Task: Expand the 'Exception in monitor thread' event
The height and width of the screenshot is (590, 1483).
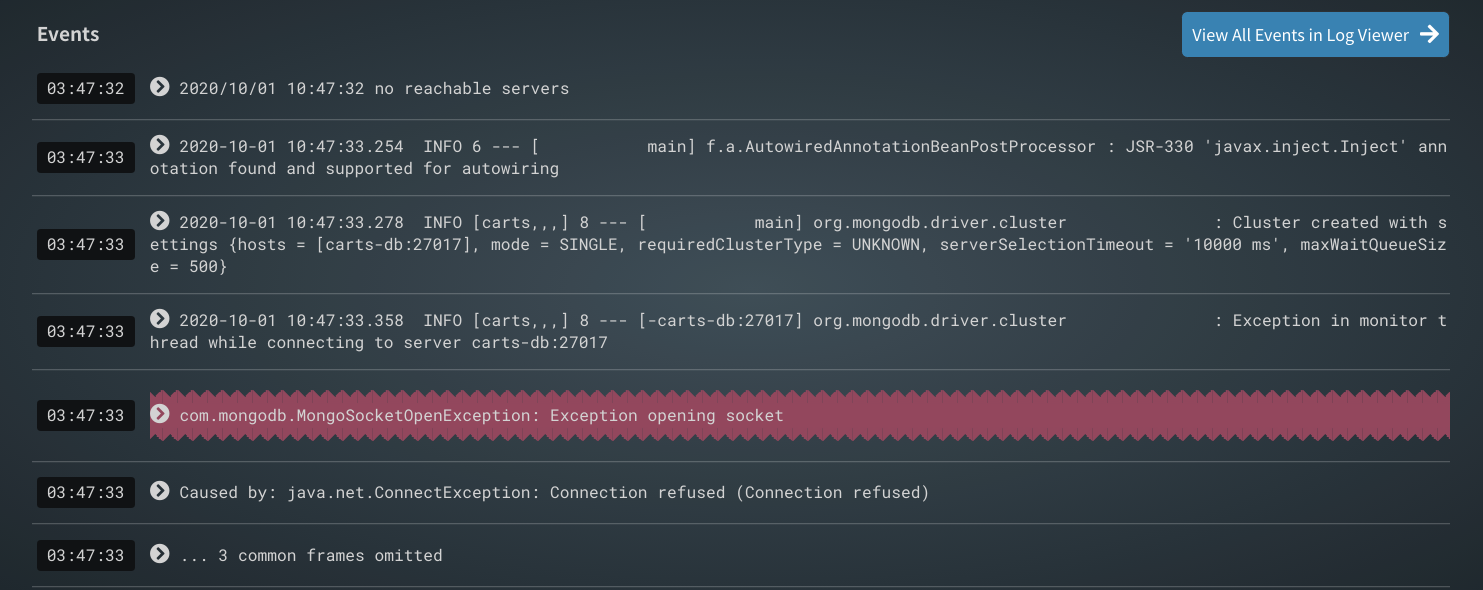Action: click(x=160, y=319)
